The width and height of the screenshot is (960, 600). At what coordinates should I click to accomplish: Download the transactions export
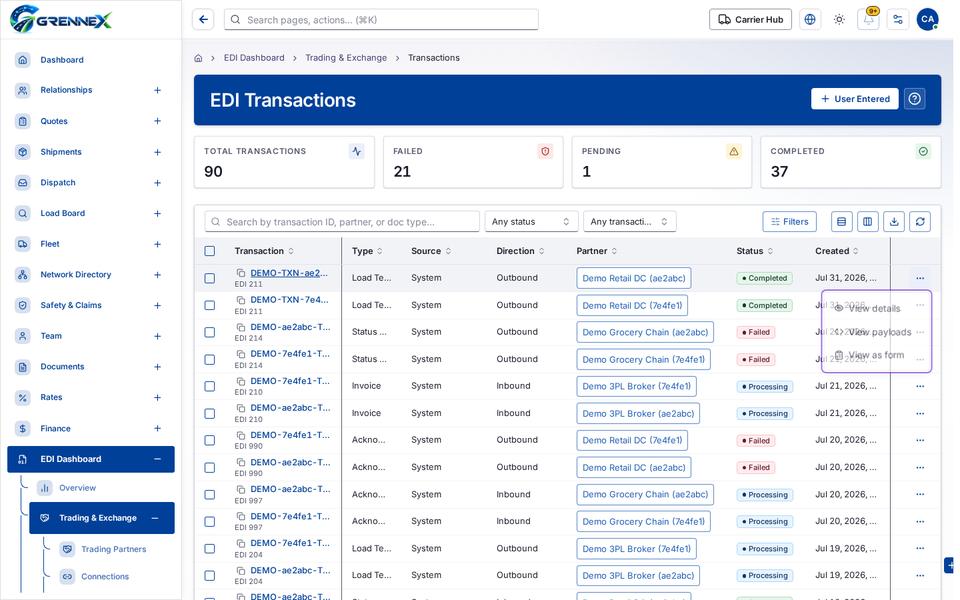click(894, 222)
